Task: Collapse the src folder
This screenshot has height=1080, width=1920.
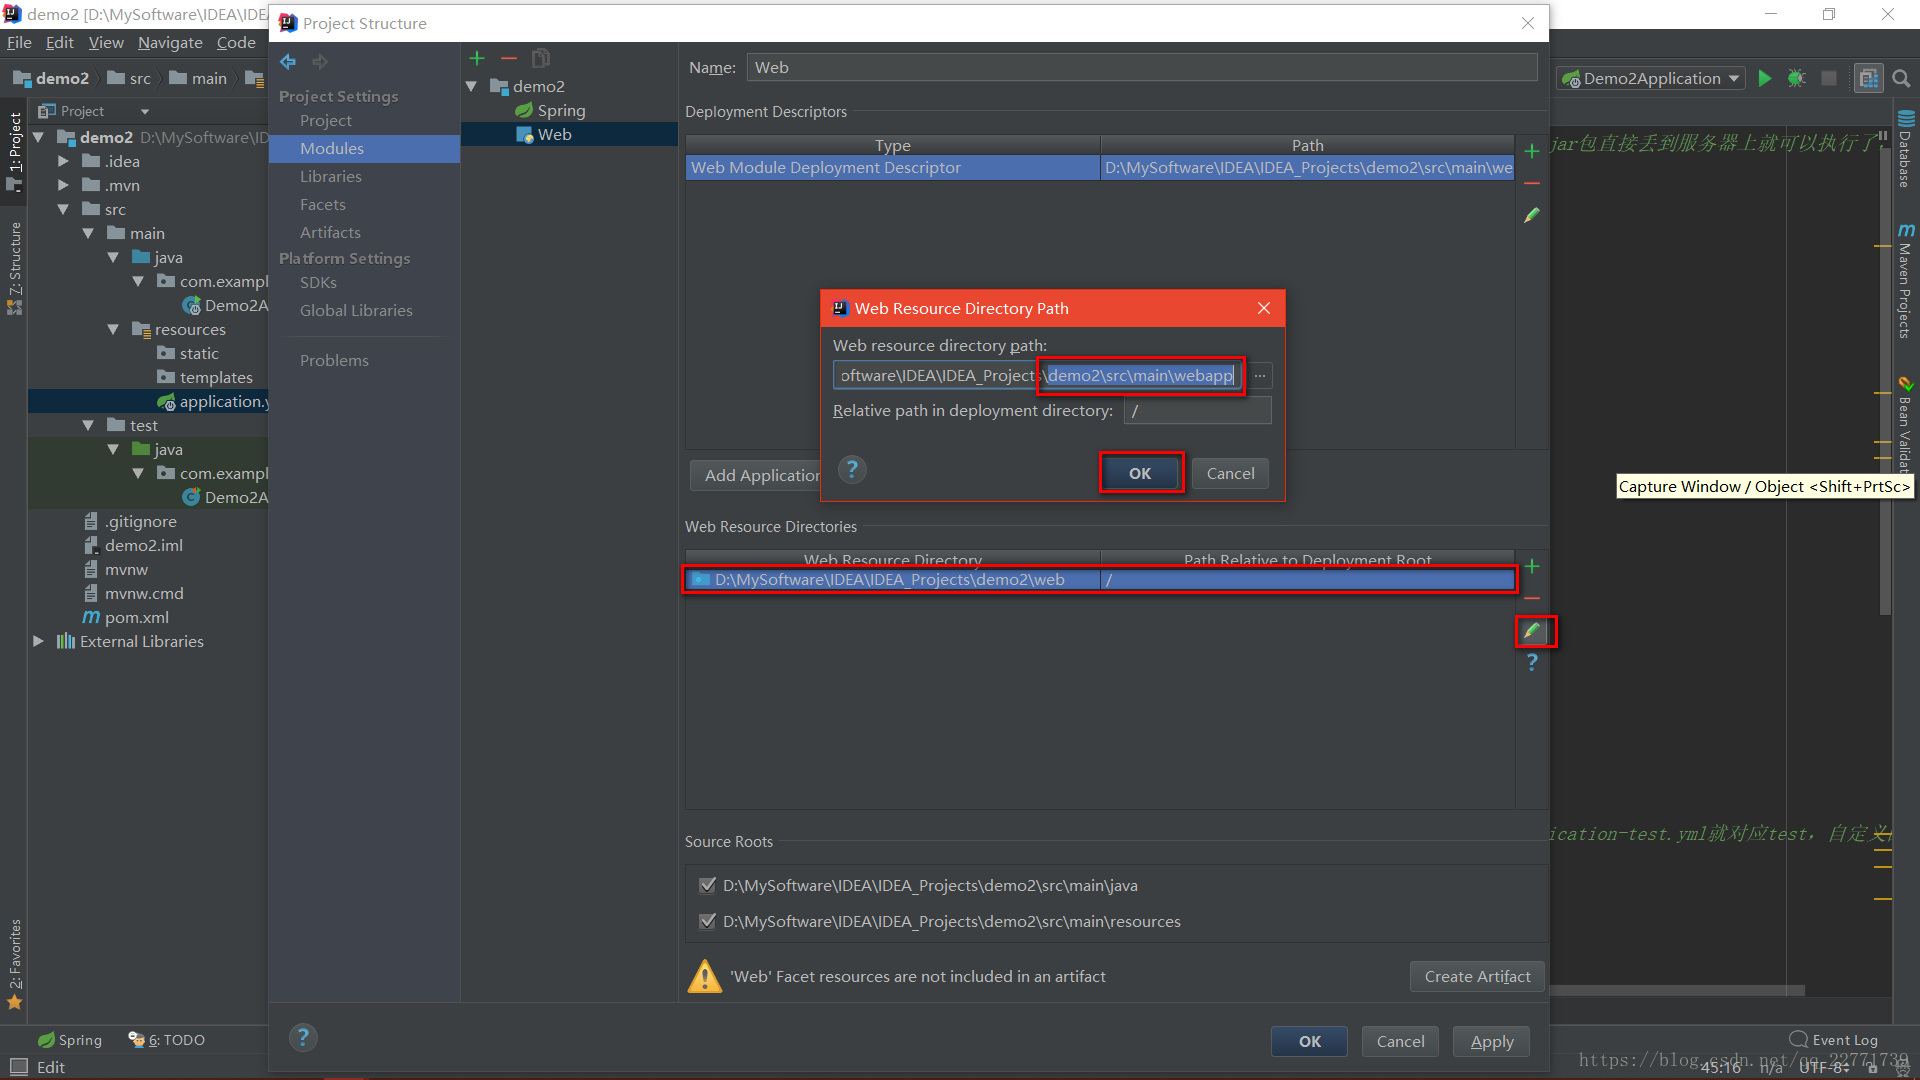Action: tap(63, 209)
